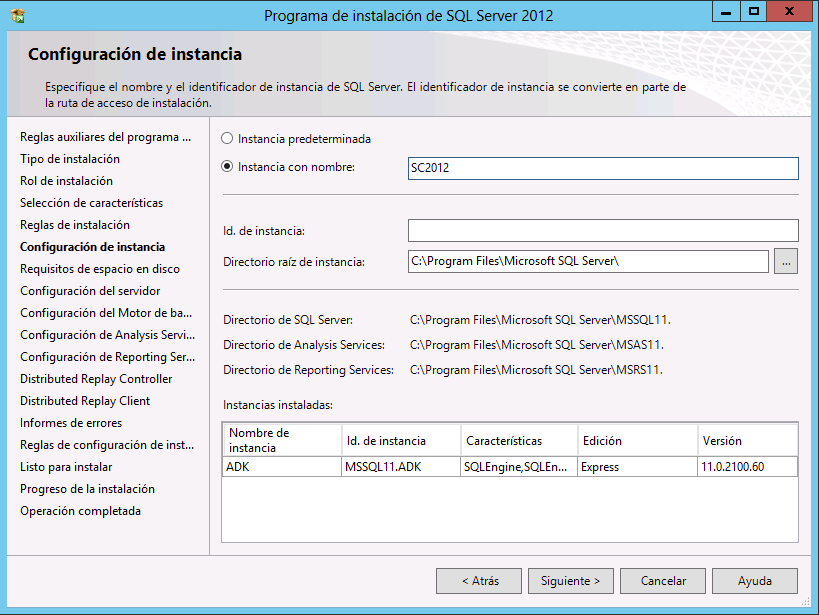
Task: Select step Configuración de Reporting Ser...
Action: 108,356
